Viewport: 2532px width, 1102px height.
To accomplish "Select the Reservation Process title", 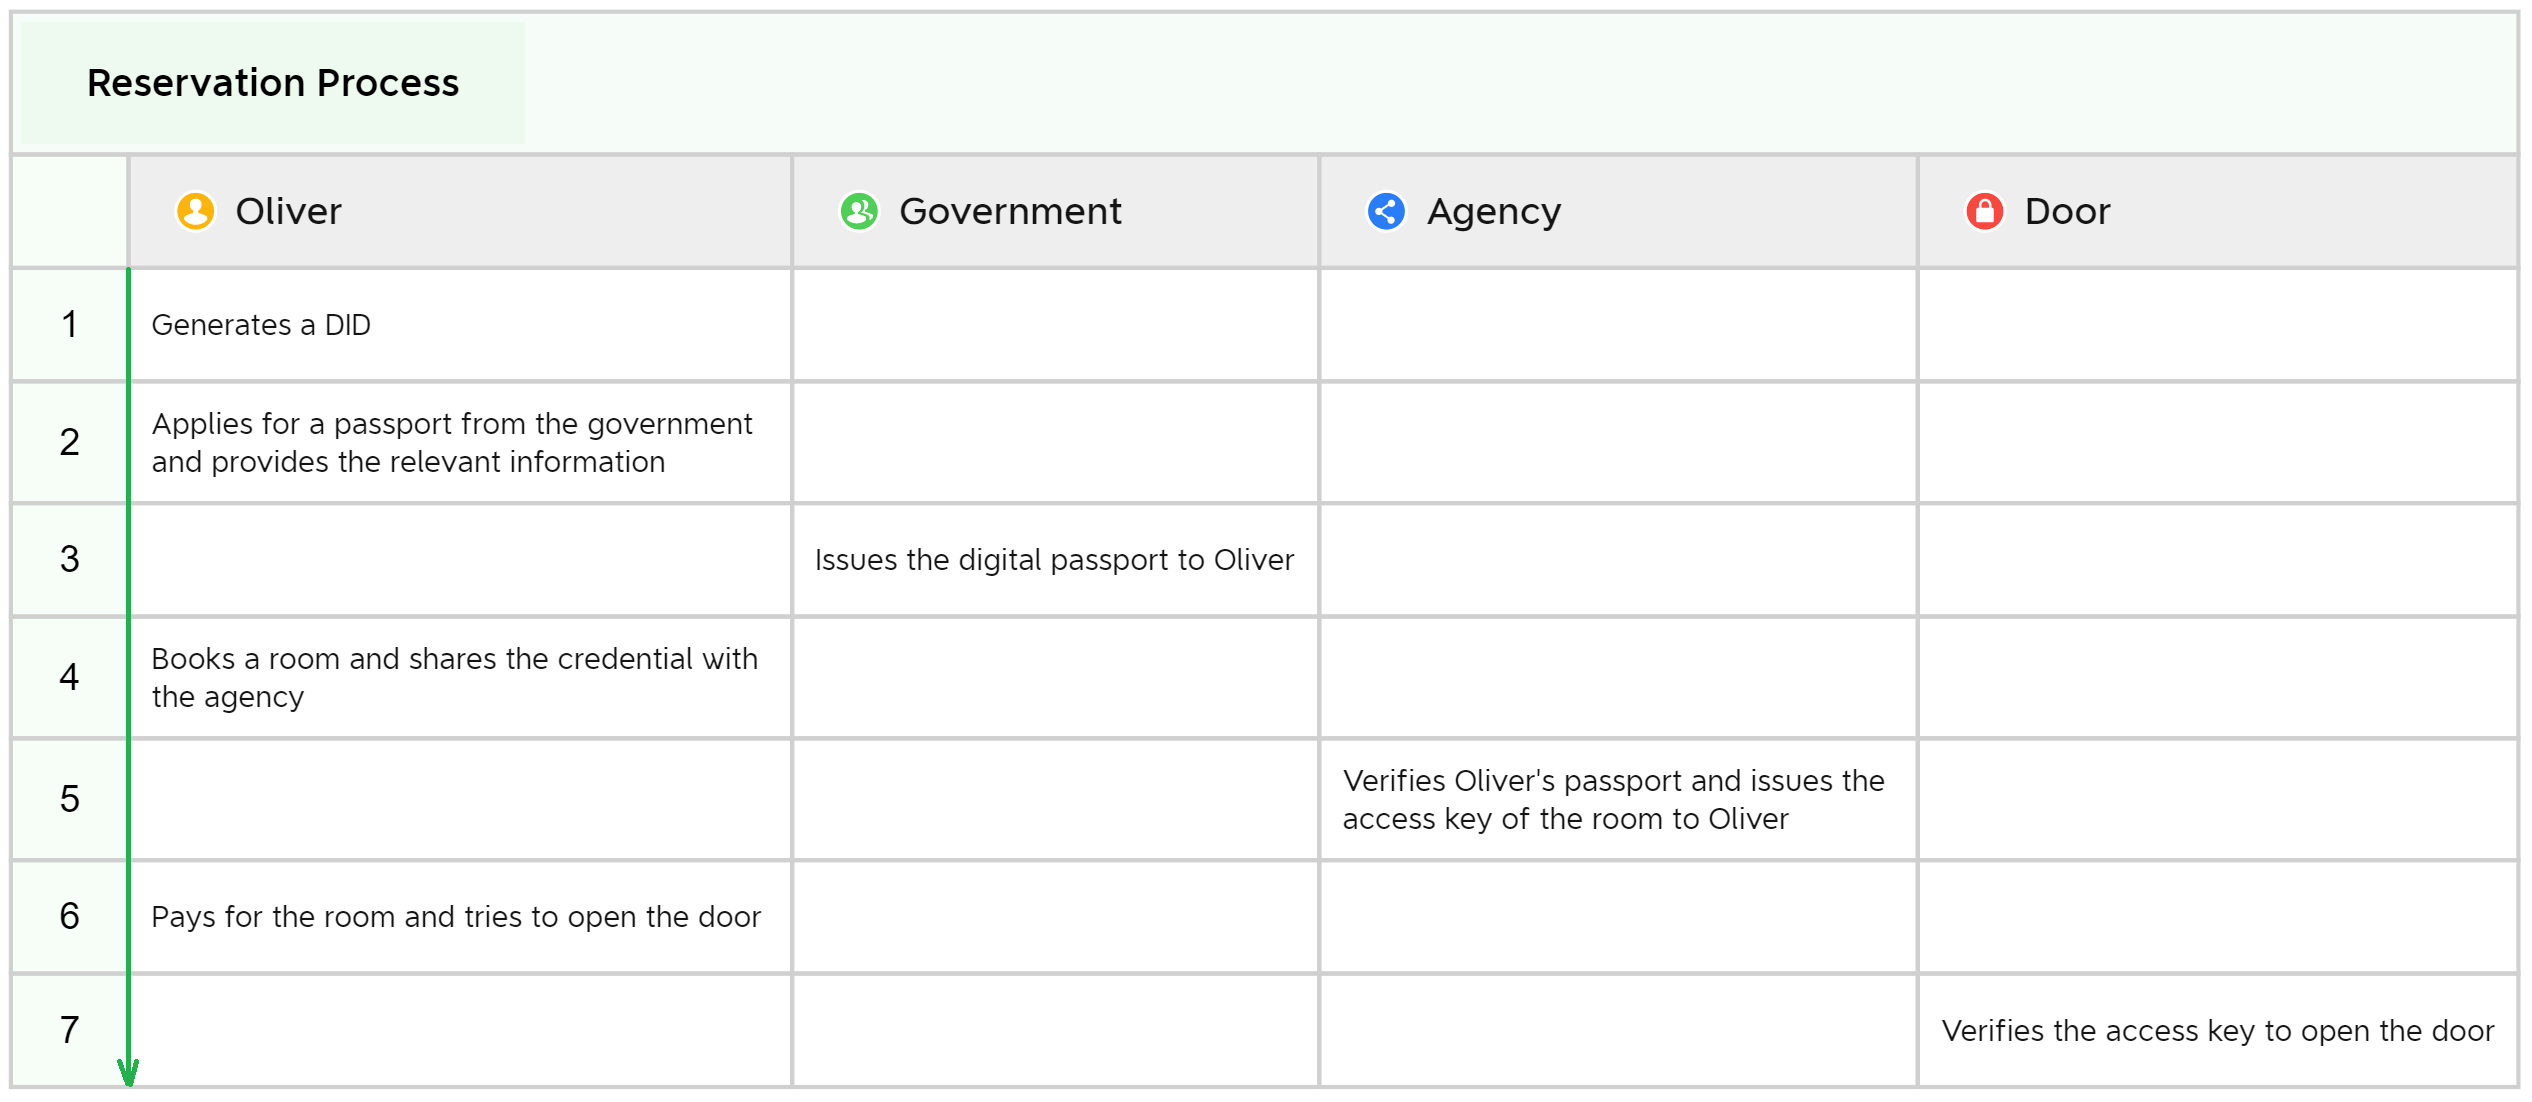I will point(273,83).
